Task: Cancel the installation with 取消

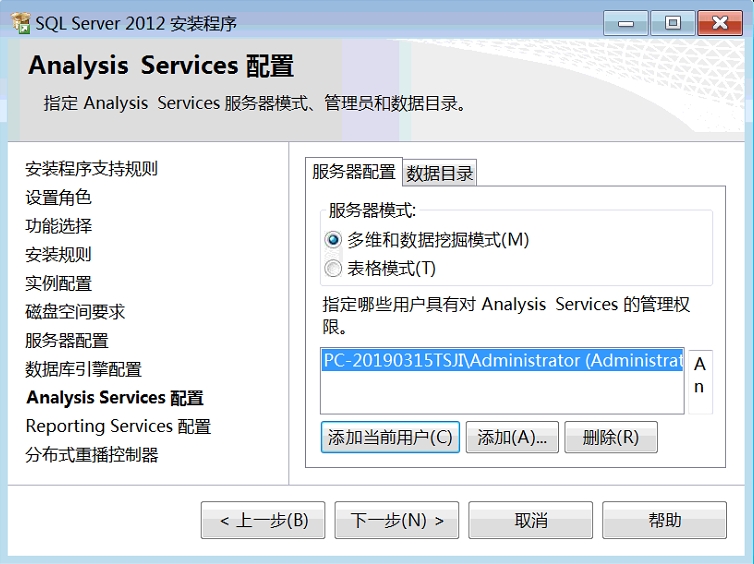Action: (531, 520)
